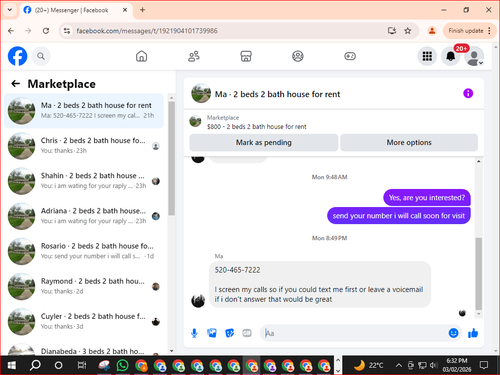Click the conversation list scrollbar
Viewport: 500px width, 375px height.
(x=171, y=158)
